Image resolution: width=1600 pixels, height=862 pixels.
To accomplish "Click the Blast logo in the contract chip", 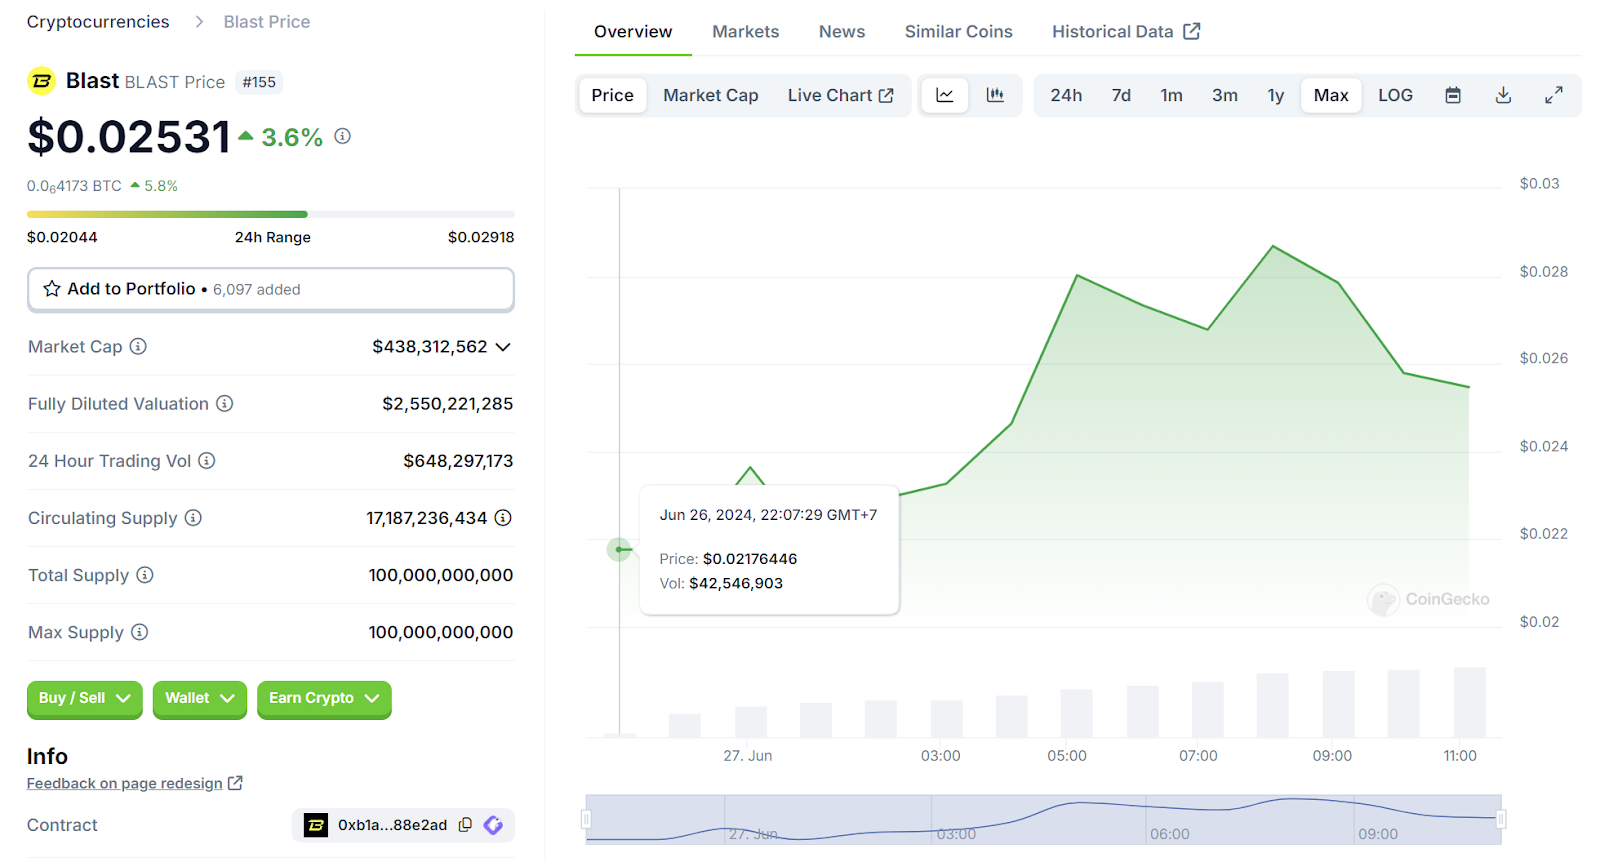I will (x=316, y=825).
